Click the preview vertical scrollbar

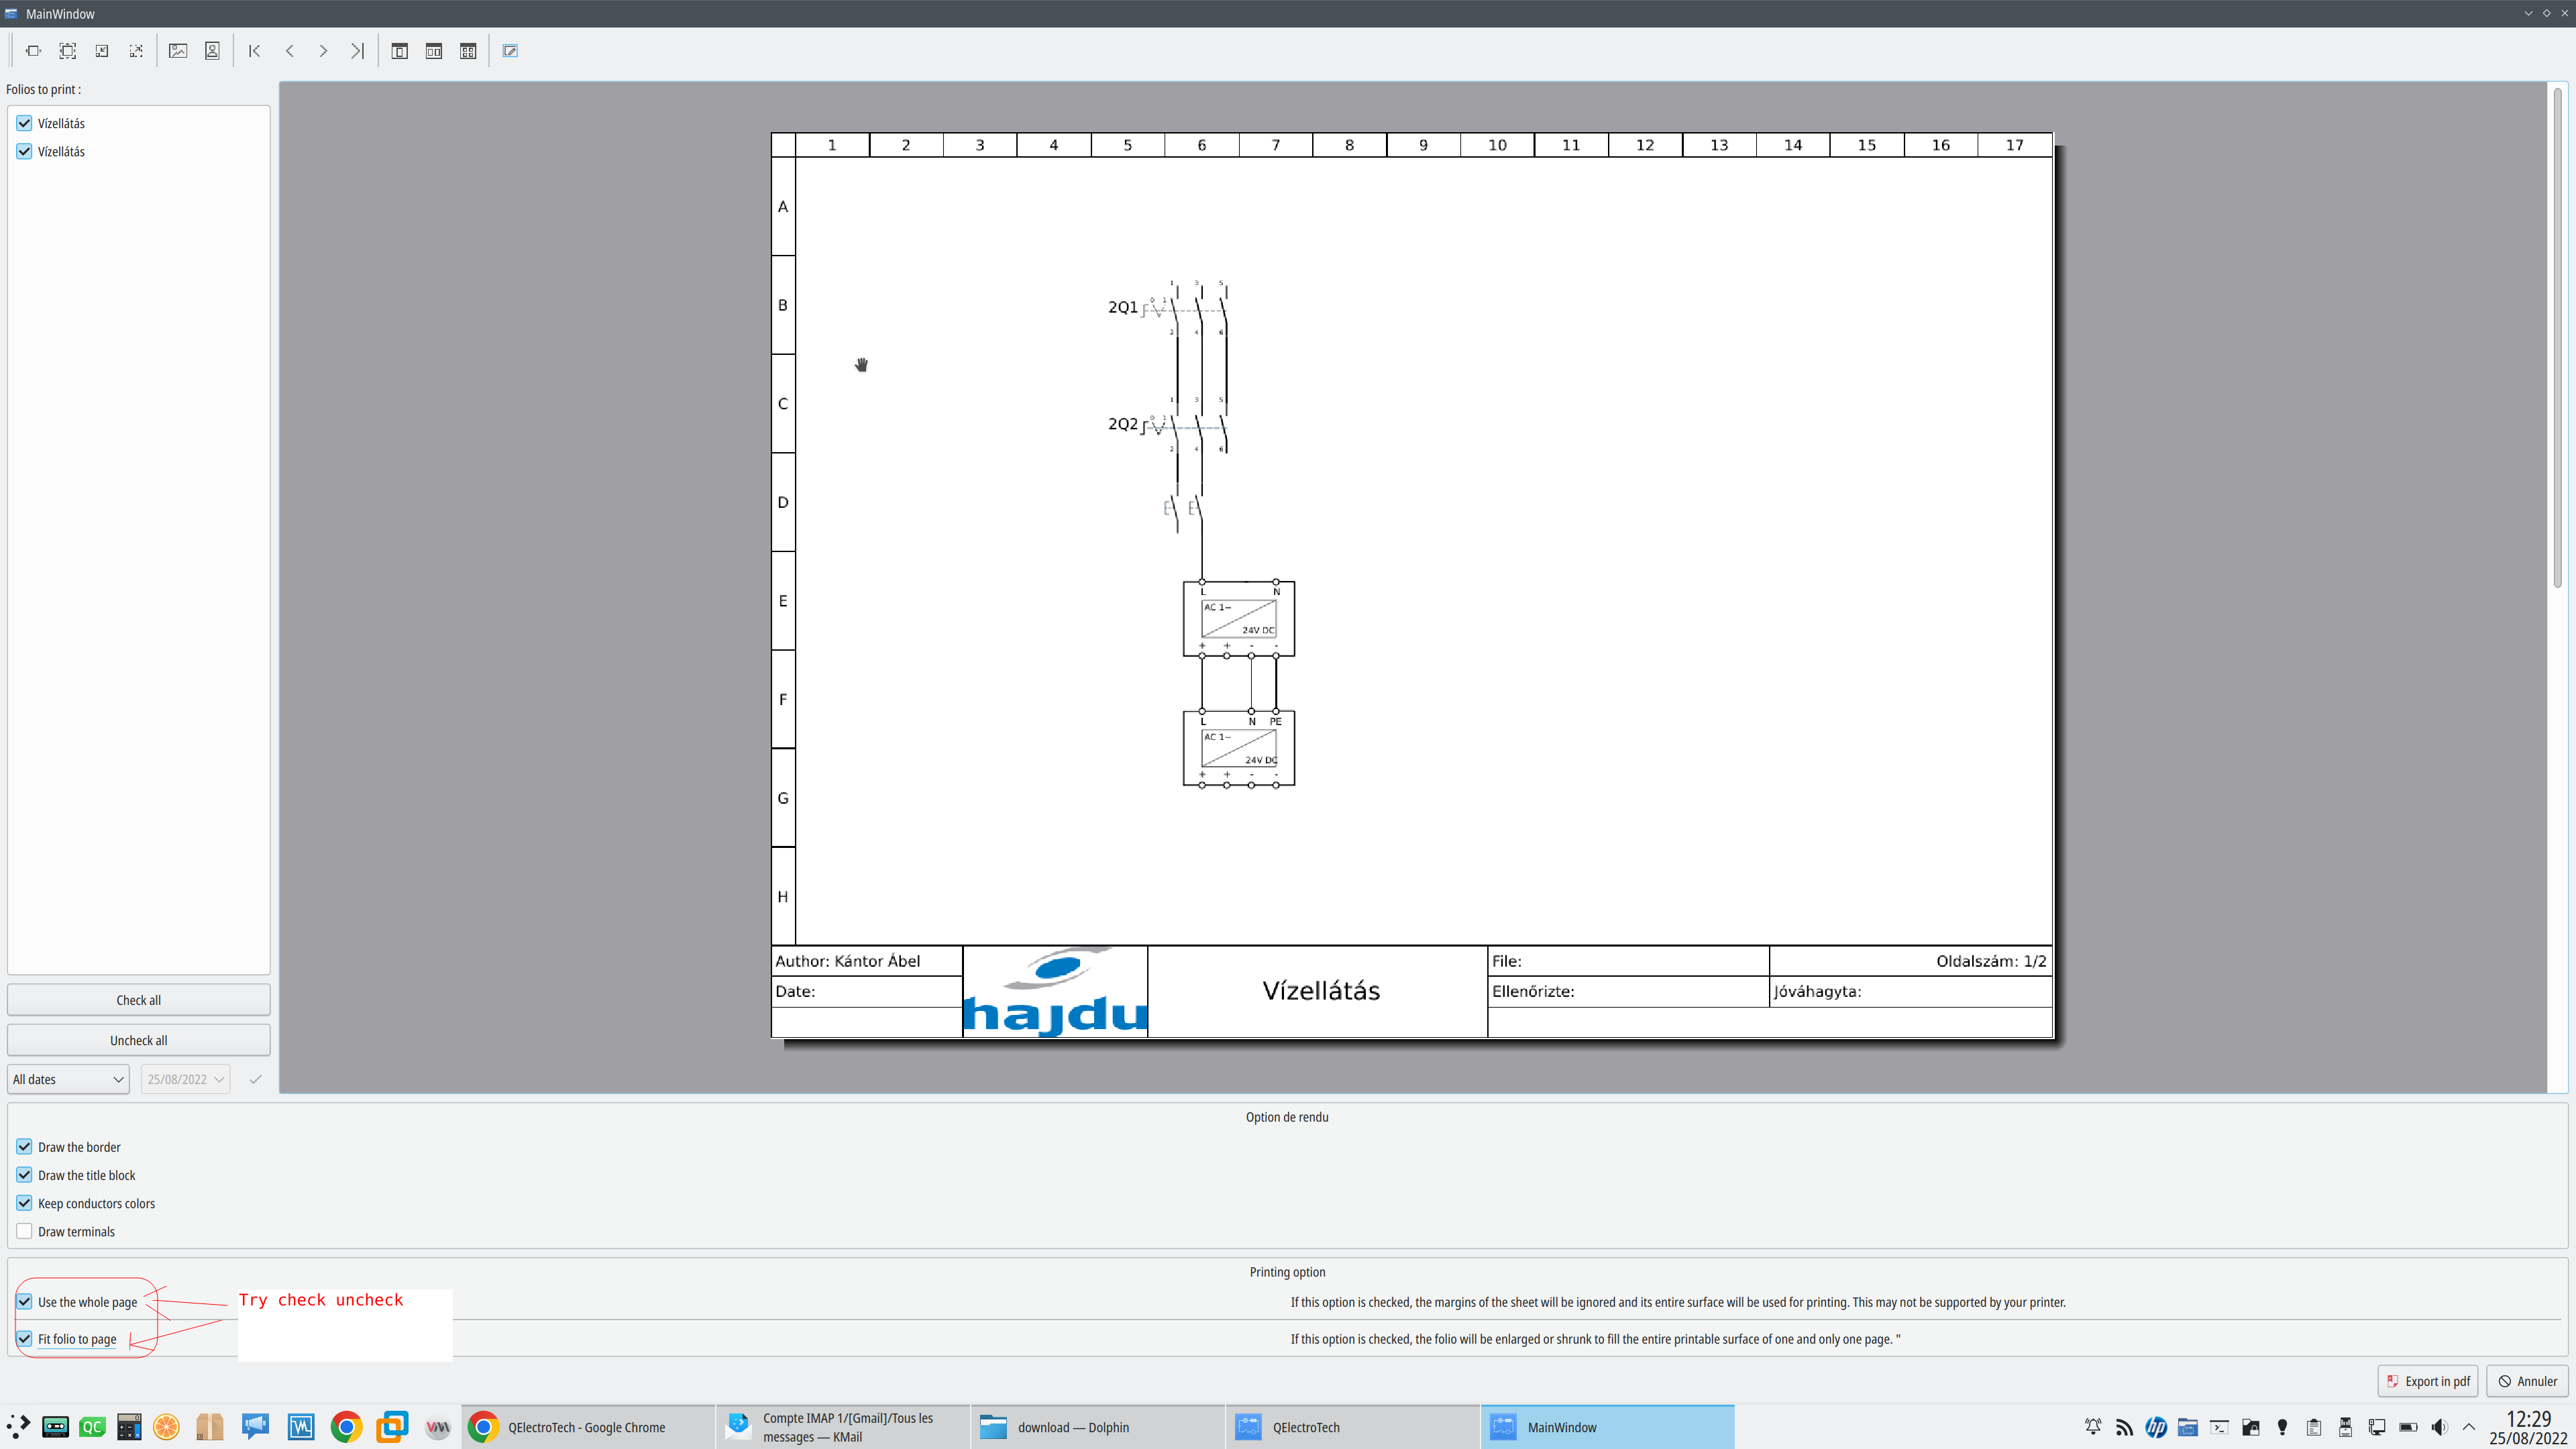pos(2557,340)
